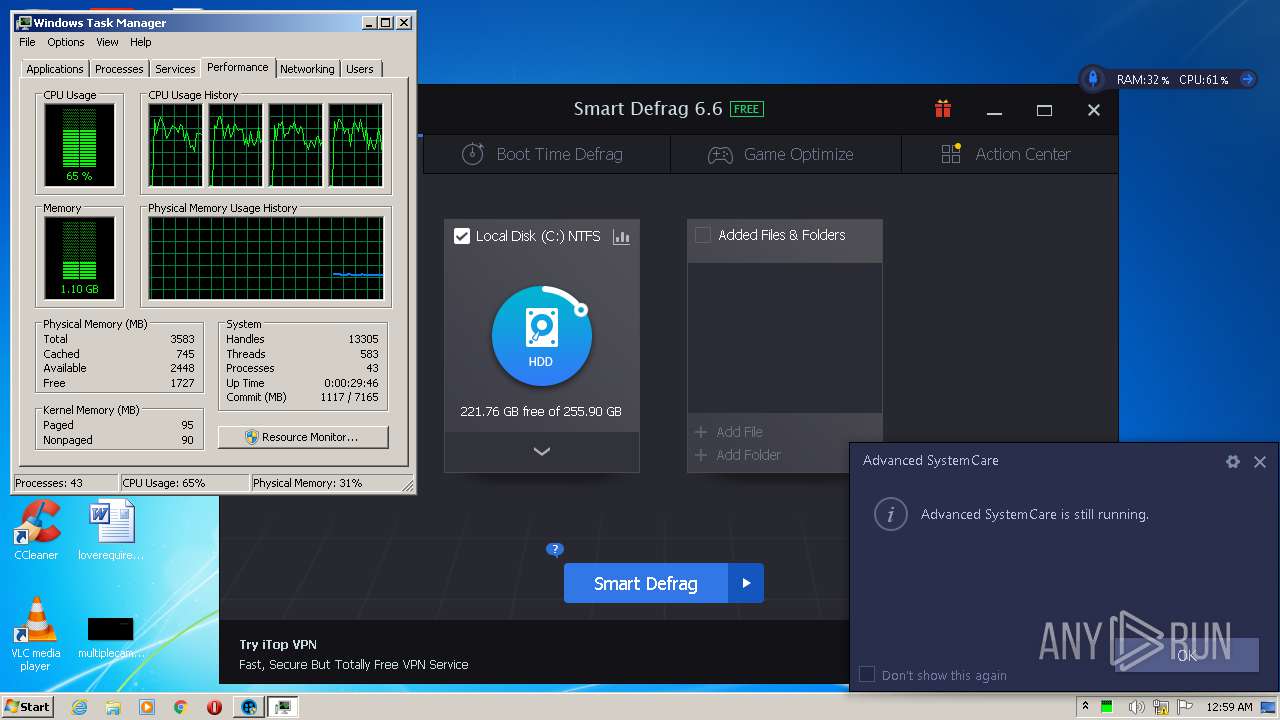Screen dimensions: 1280x720
Task: Check Don't show this again
Action: coord(867,675)
